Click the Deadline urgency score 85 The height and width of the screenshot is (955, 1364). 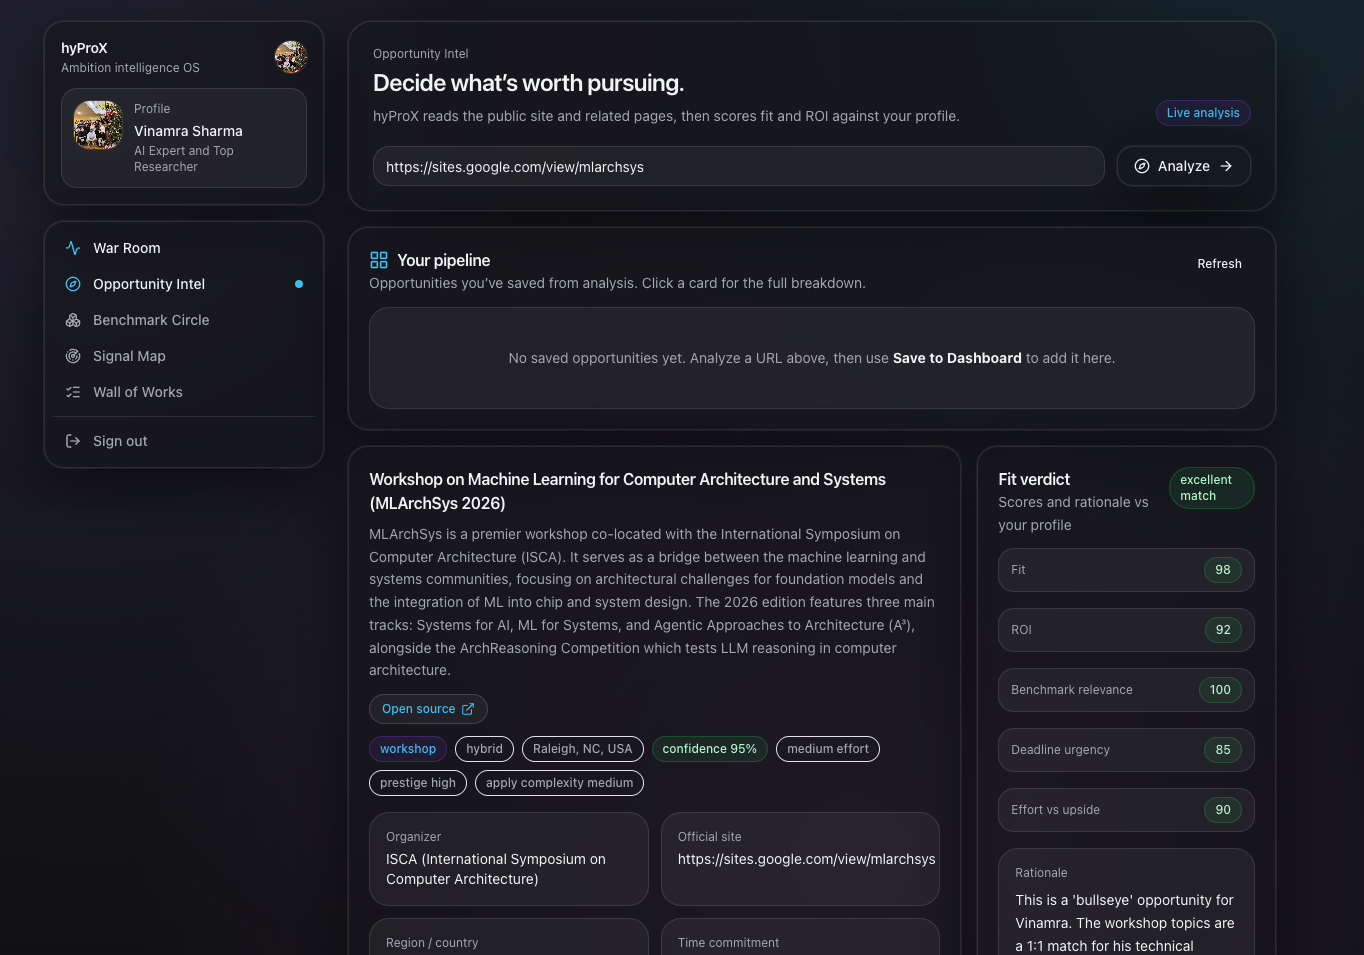(x=1223, y=750)
